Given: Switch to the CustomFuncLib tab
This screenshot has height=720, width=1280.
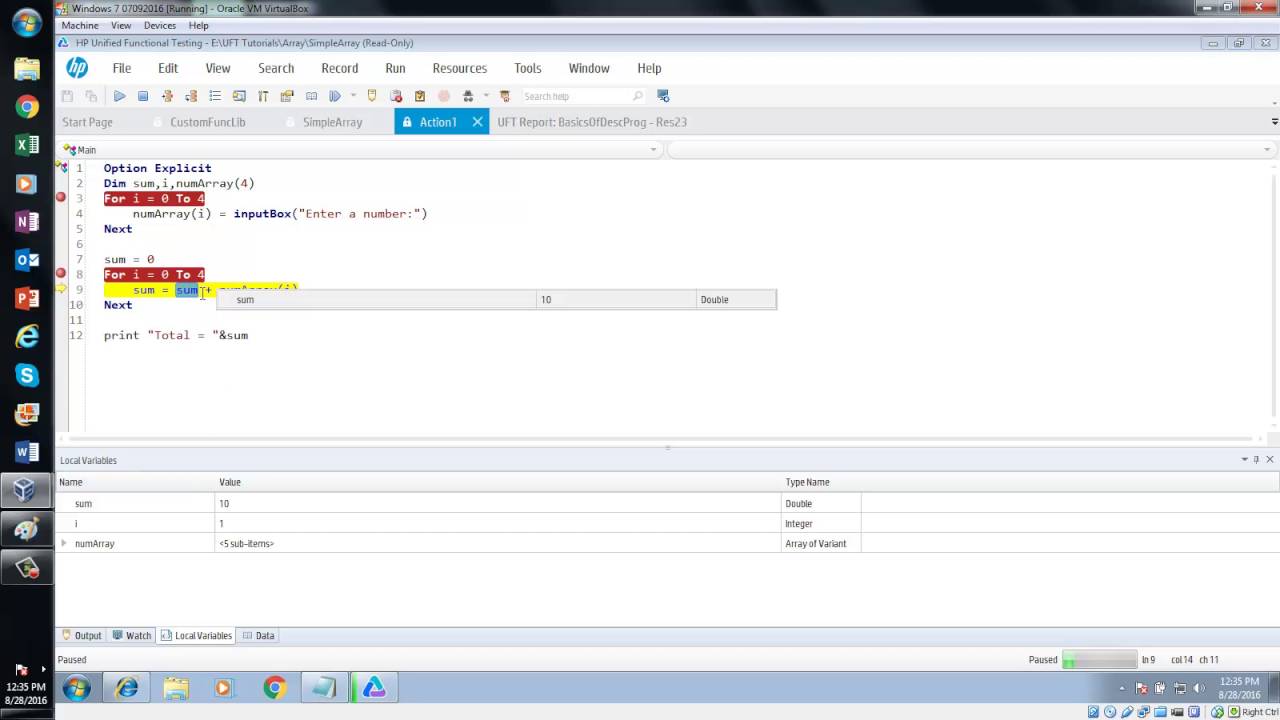Looking at the screenshot, I should (x=207, y=122).
